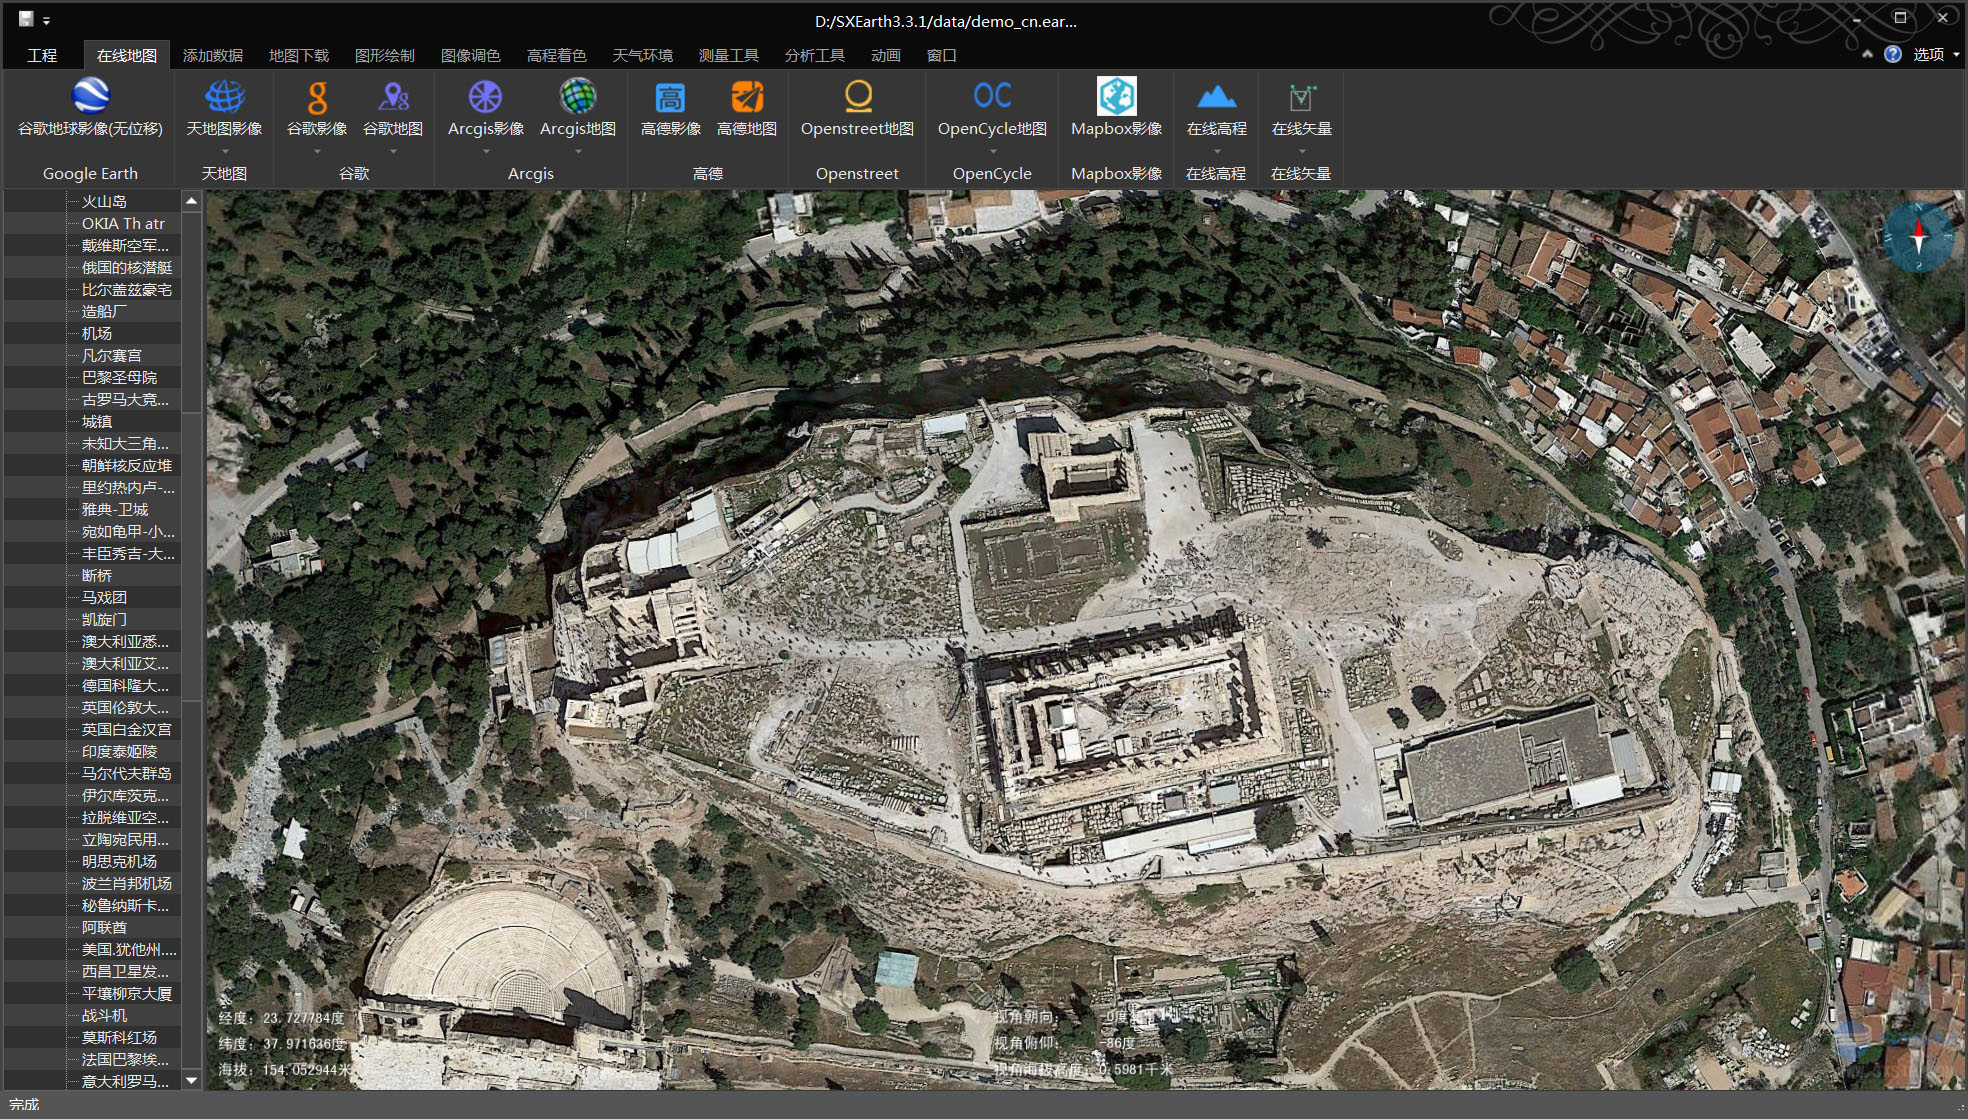This screenshot has width=1968, height=1119.
Task: Select 俄国的核潜艇 in the list
Action: click(x=127, y=267)
